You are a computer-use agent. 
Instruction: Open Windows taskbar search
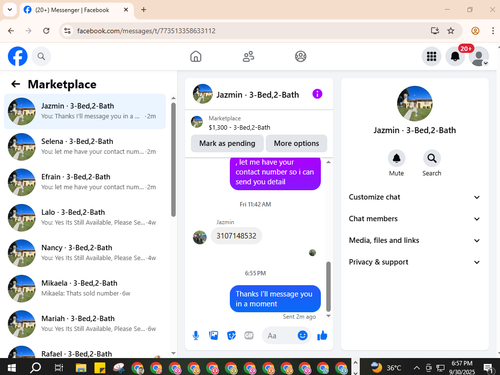click(35, 368)
